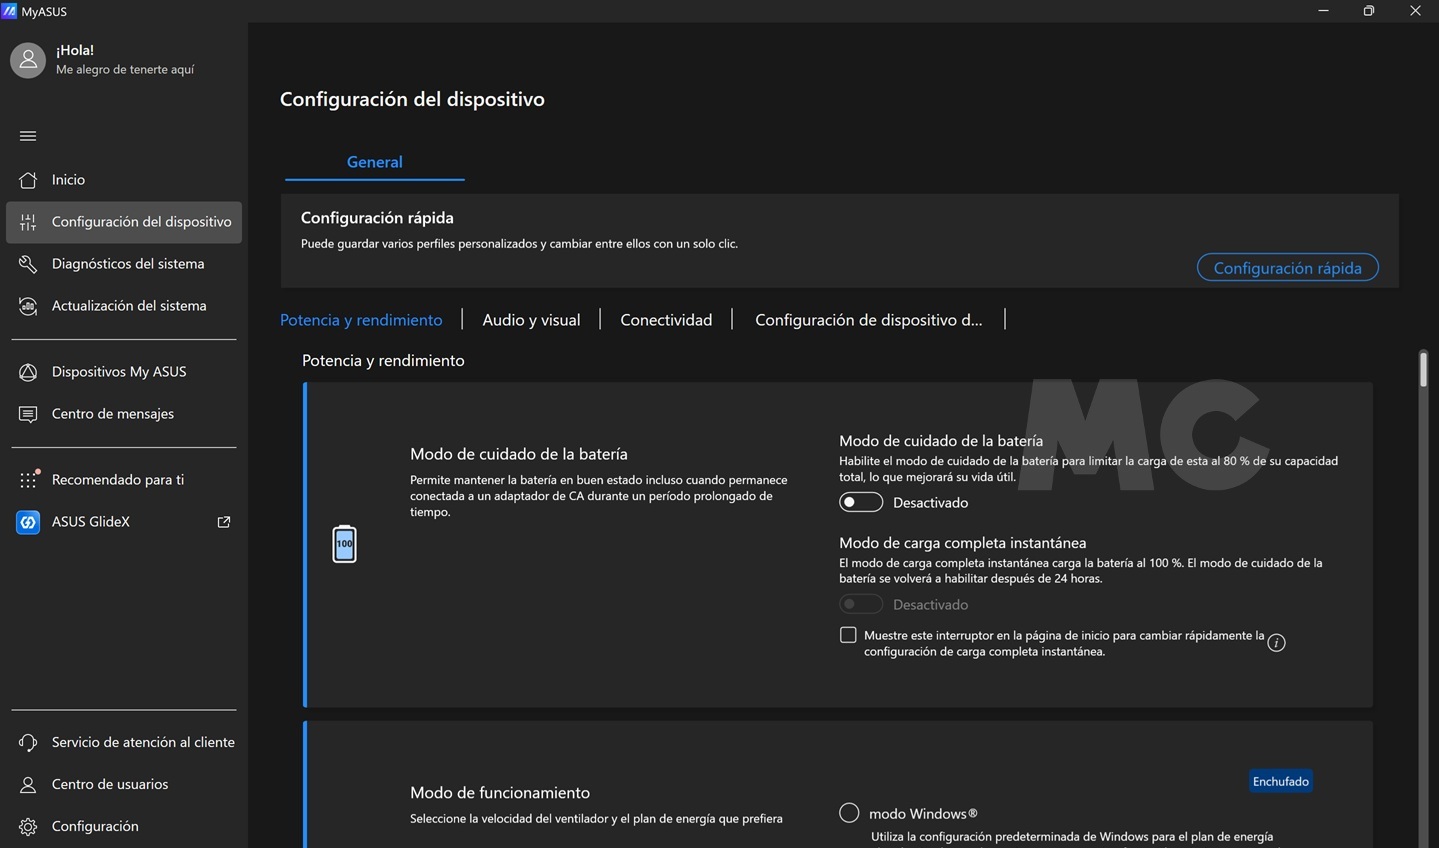Viewport: 1439px width, 848px height.
Task: Open Centro de mensajes from the sidebar
Action: (124, 414)
